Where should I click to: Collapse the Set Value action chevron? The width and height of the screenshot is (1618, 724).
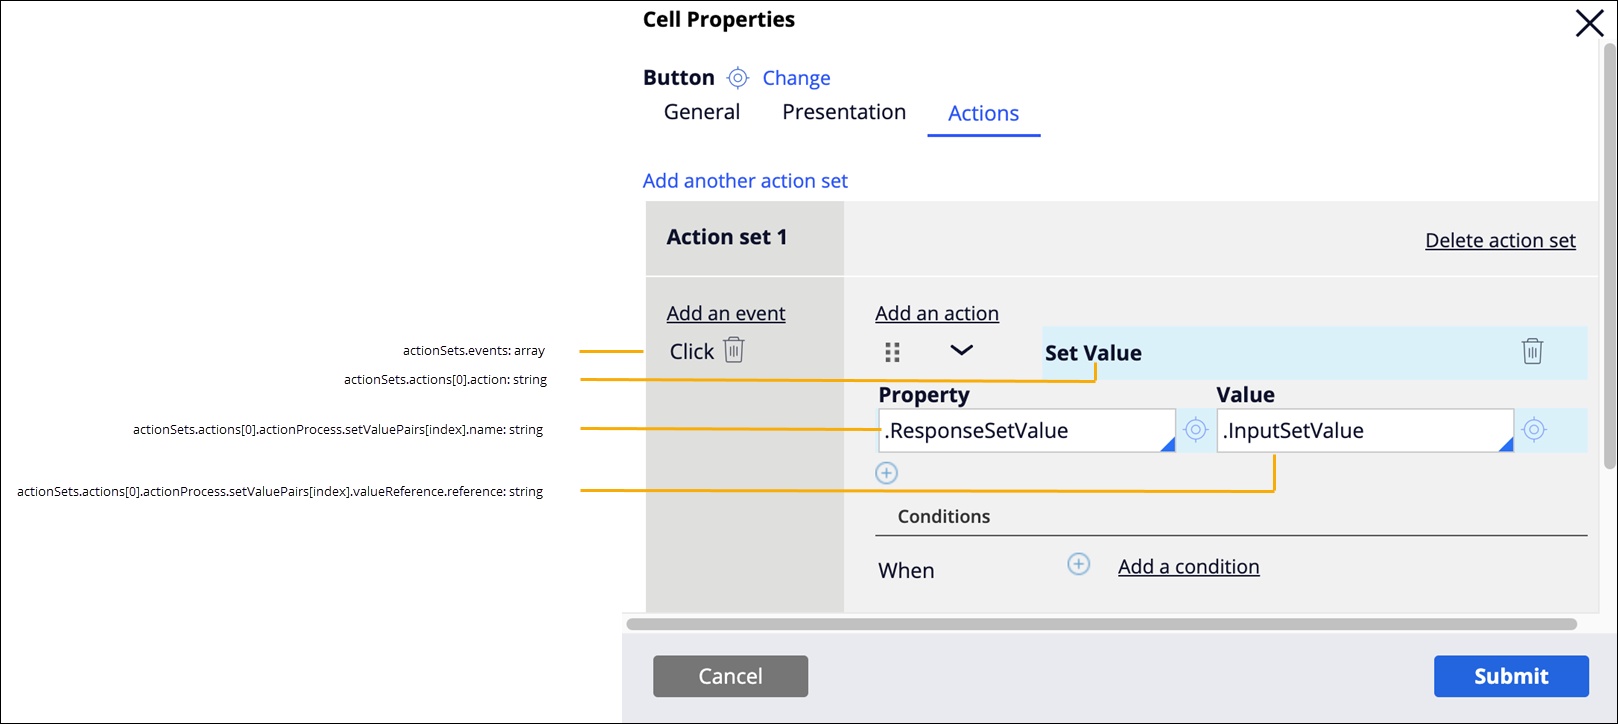click(961, 350)
